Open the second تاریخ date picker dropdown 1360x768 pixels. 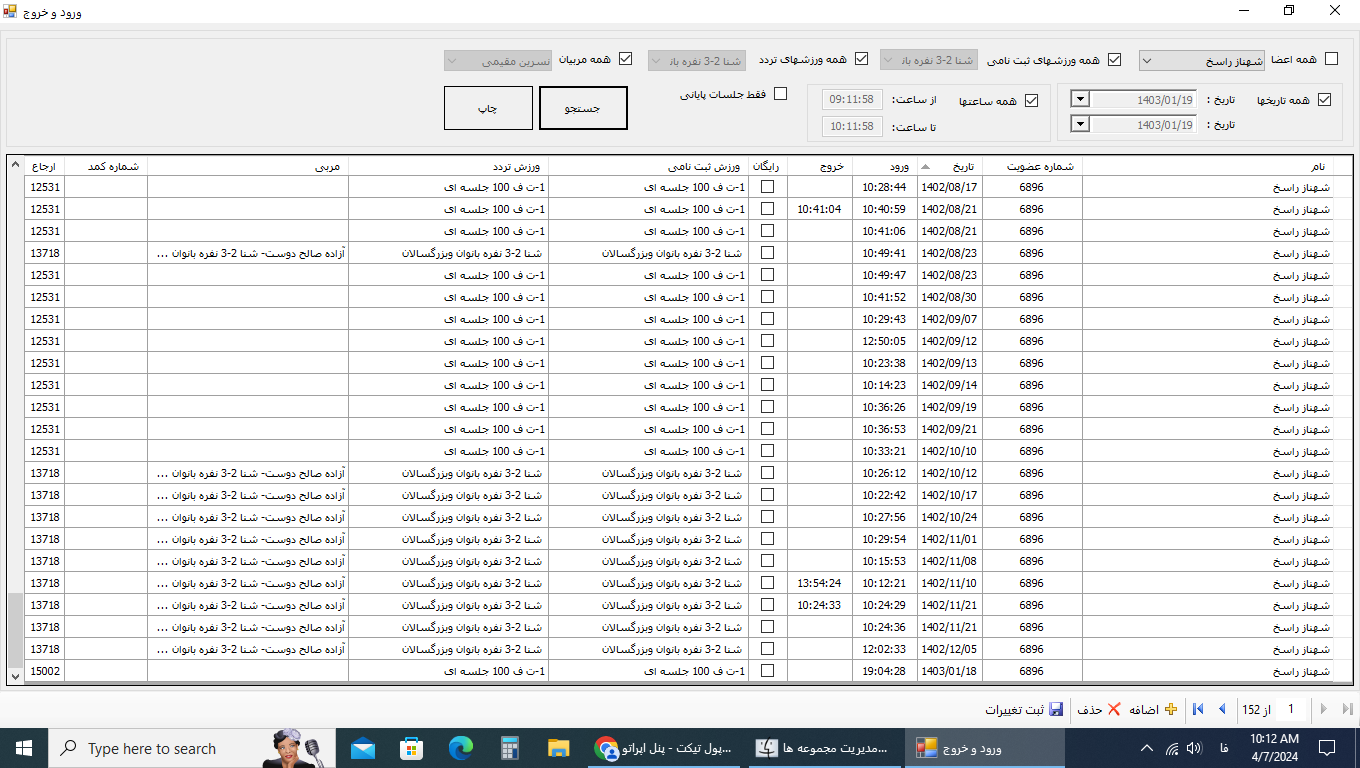pyautogui.click(x=1081, y=125)
